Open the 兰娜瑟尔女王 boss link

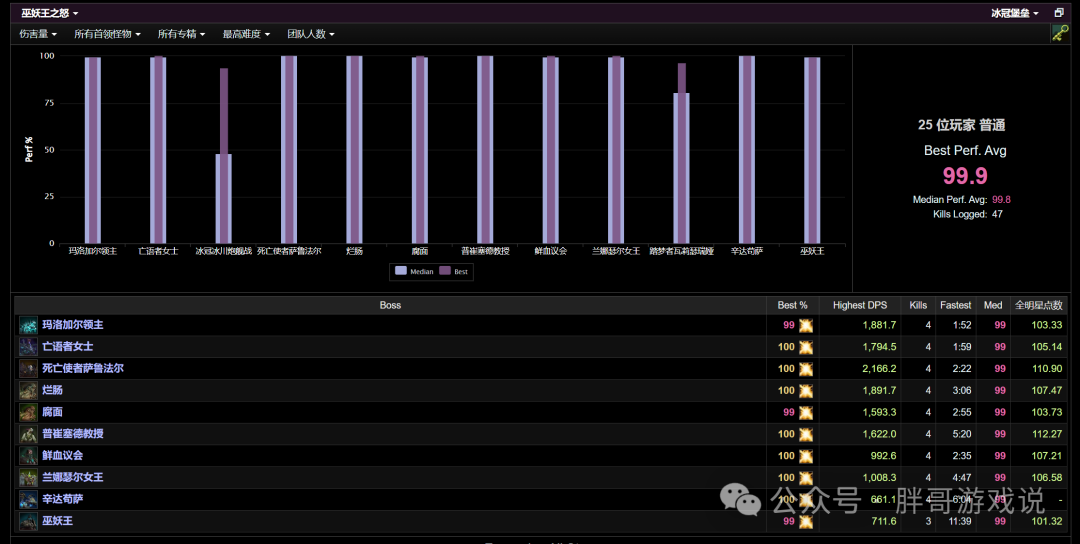tap(72, 477)
